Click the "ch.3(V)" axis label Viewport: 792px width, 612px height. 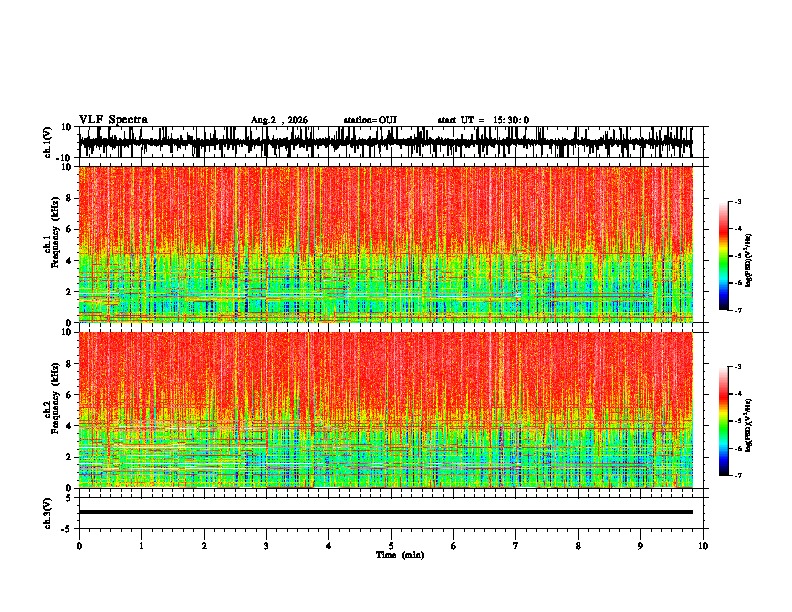click(x=48, y=513)
